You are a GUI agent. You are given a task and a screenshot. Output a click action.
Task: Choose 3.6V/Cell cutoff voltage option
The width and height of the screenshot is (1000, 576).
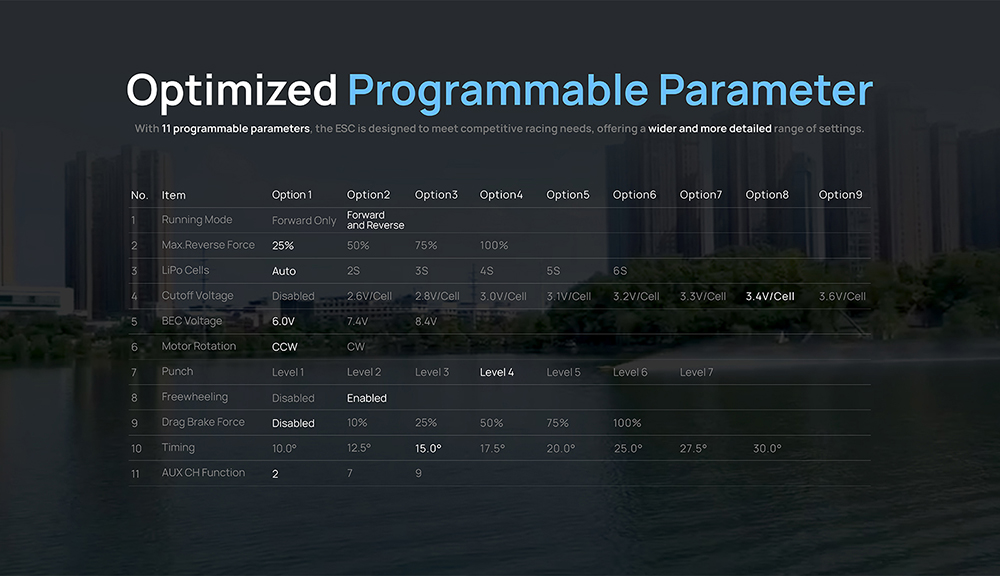[842, 296]
